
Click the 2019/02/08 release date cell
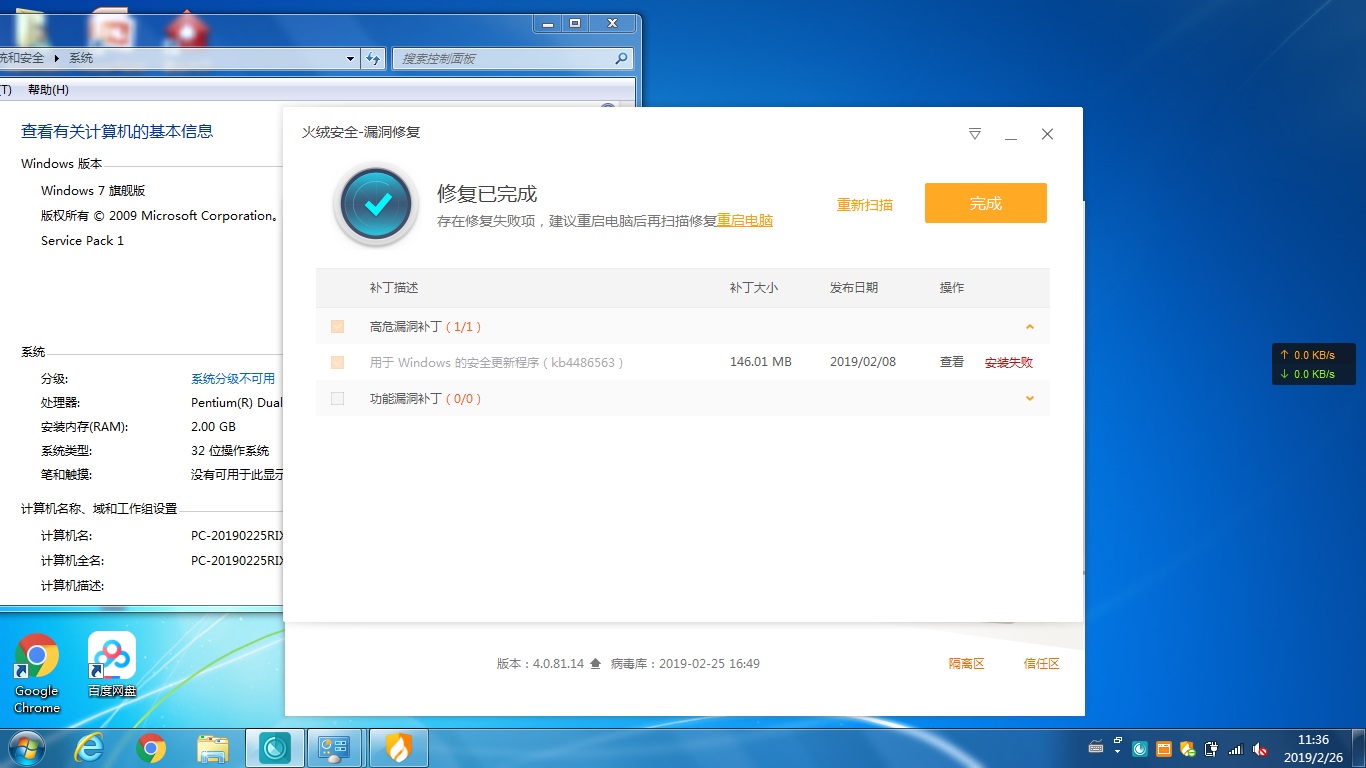pyautogui.click(x=863, y=362)
